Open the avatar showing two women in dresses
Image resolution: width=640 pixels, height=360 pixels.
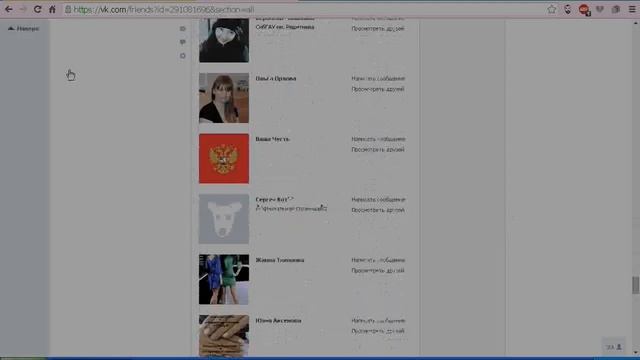point(224,280)
